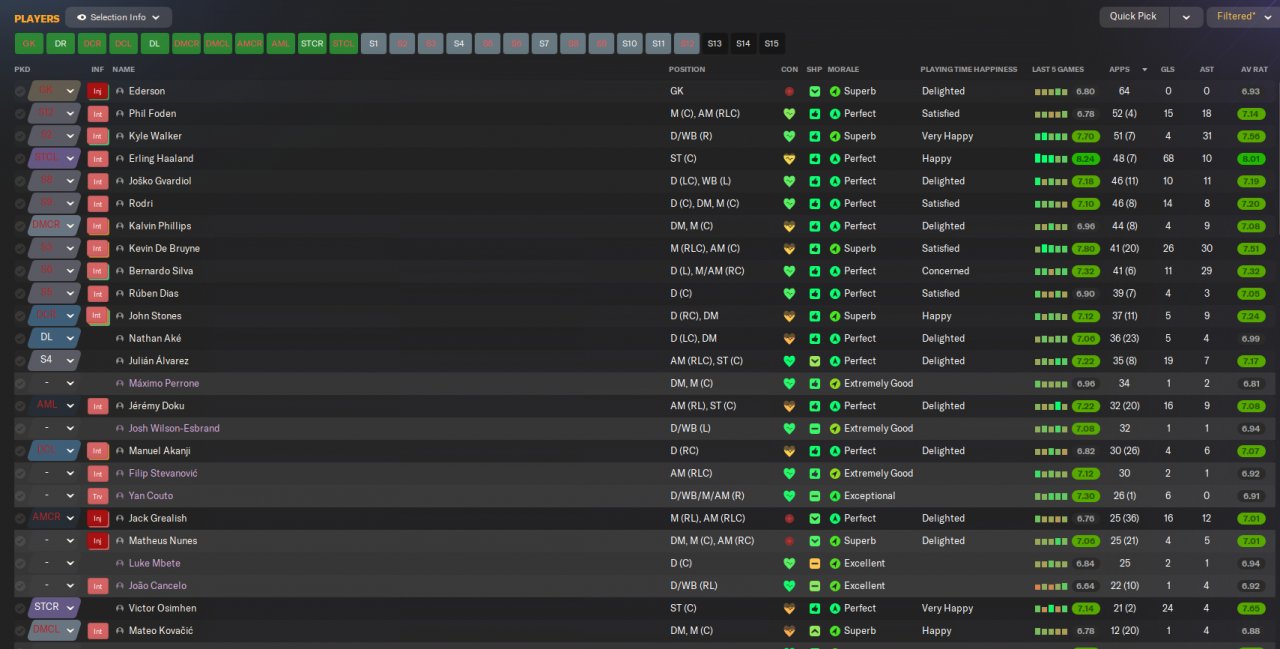
Task: Tick the selection checkbox for Victor Osimhen
Action: (x=20, y=608)
